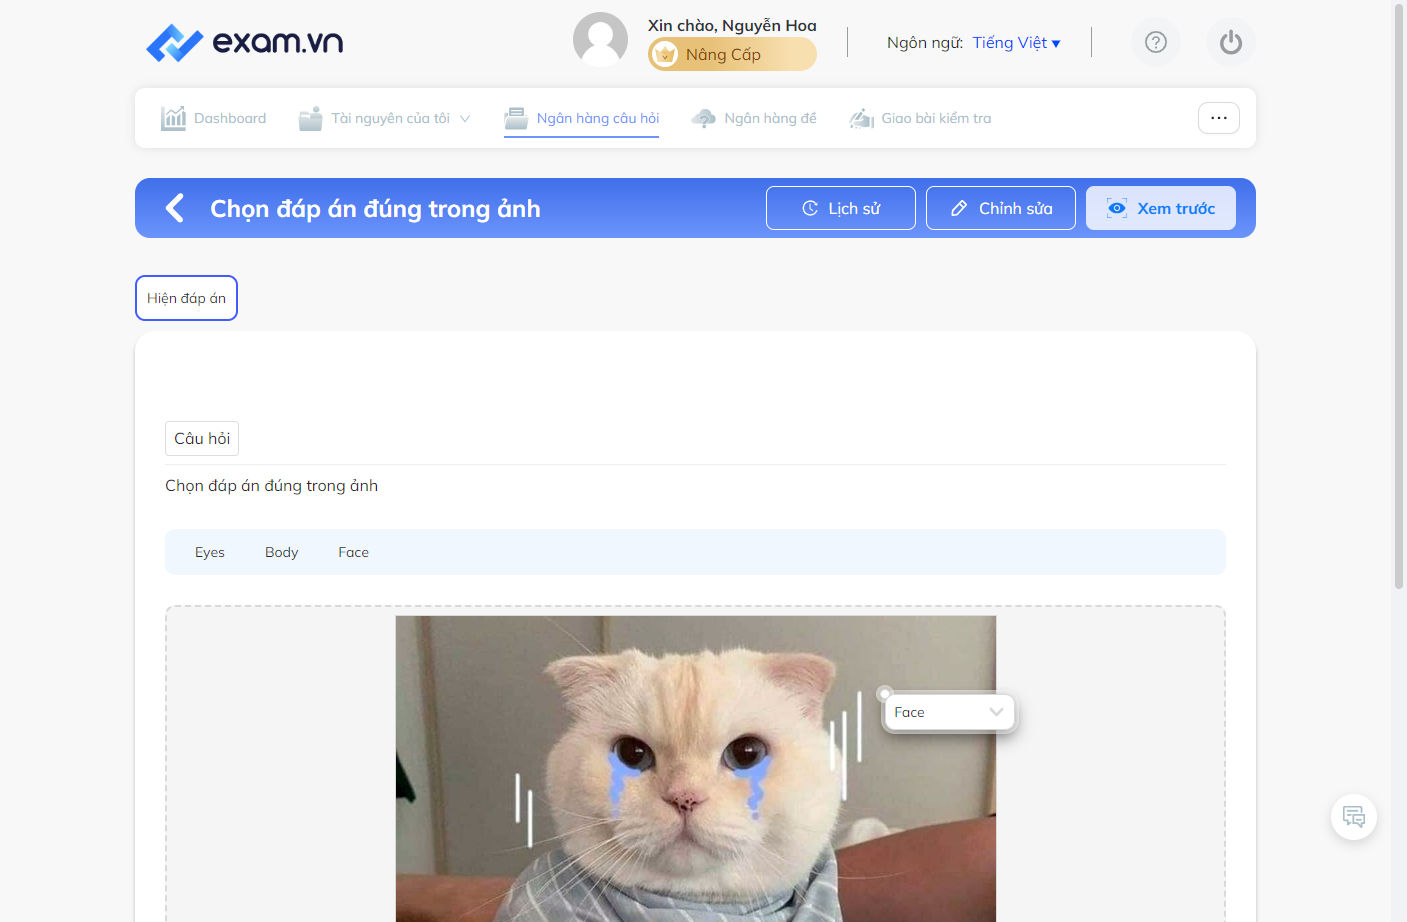1407x922 pixels.
Task: Select the Face answer option in the list
Action: coord(354,552)
